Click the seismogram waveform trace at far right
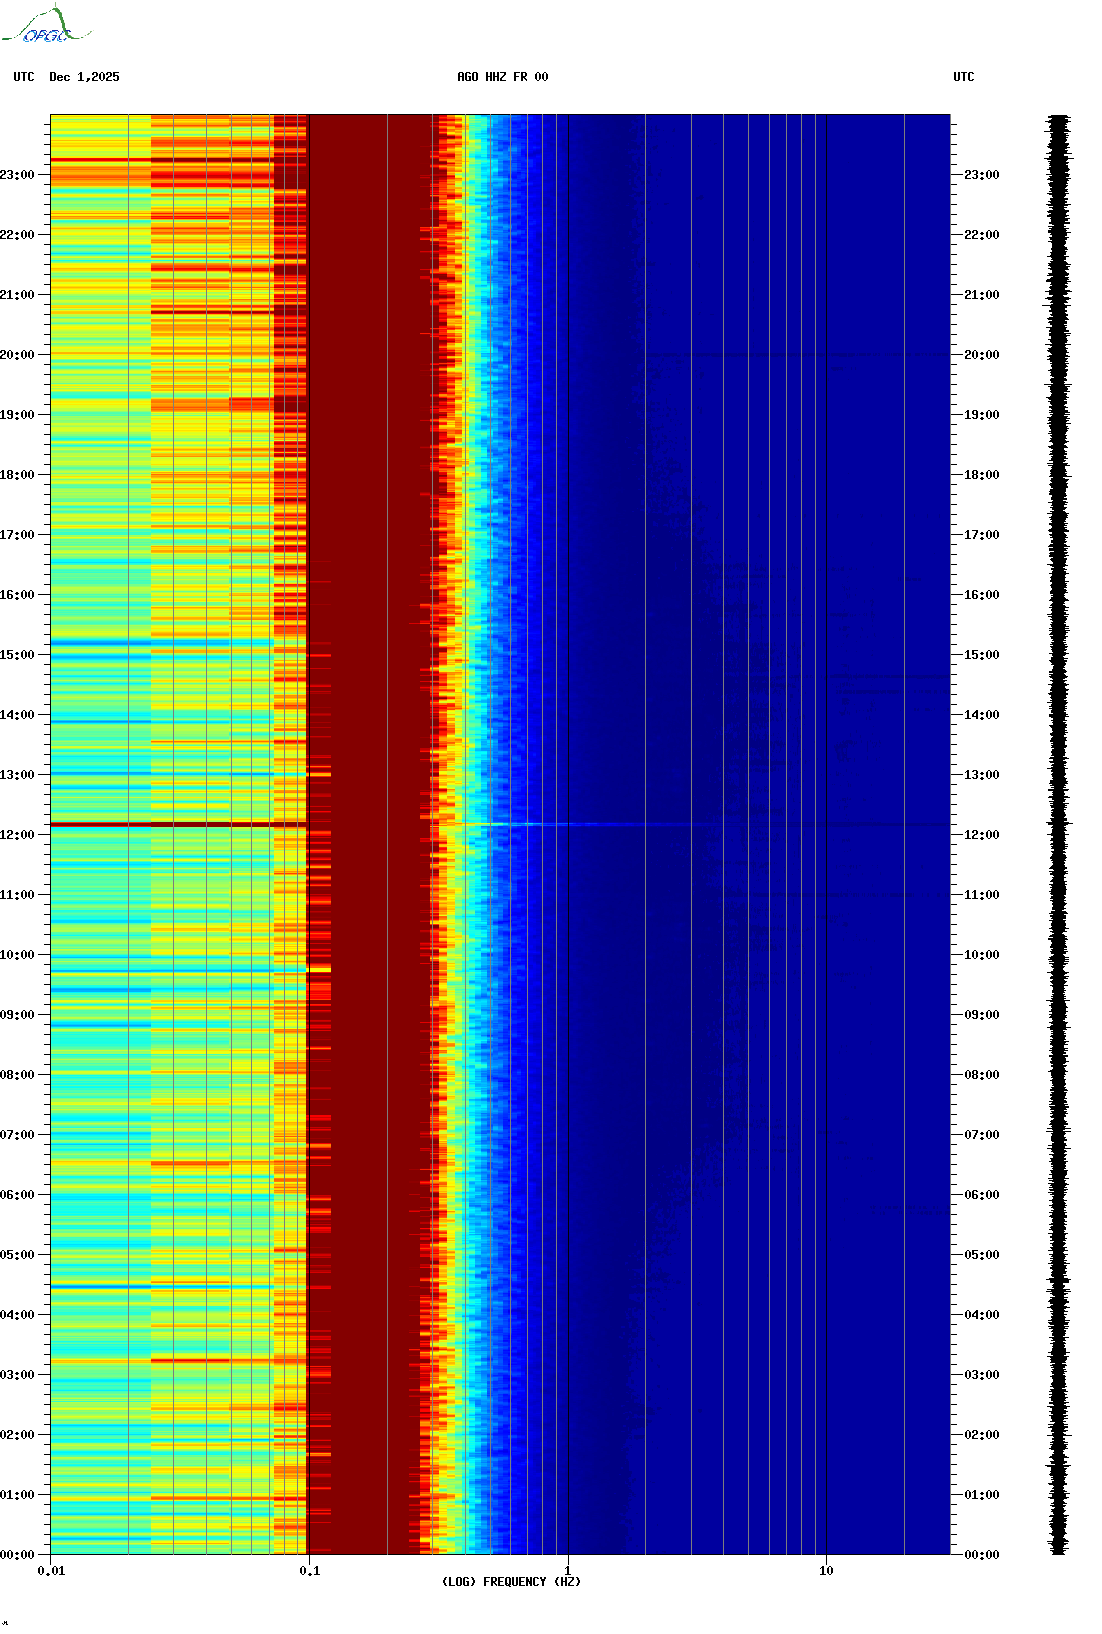 coord(1059,835)
